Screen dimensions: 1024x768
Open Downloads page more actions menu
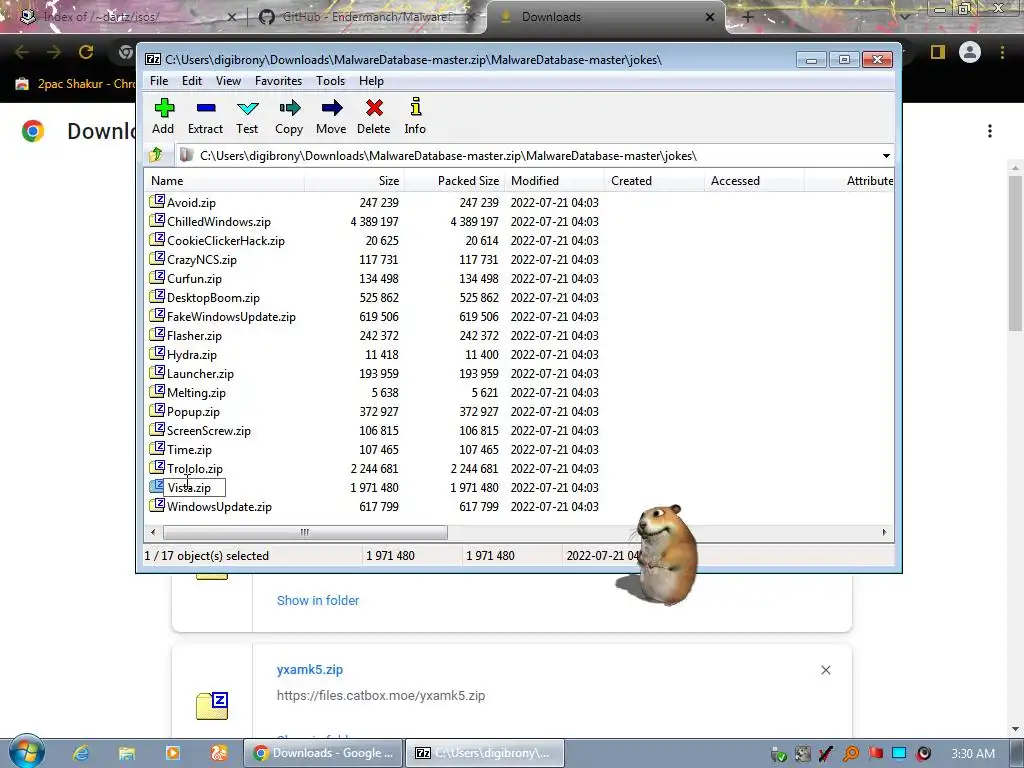(x=990, y=131)
